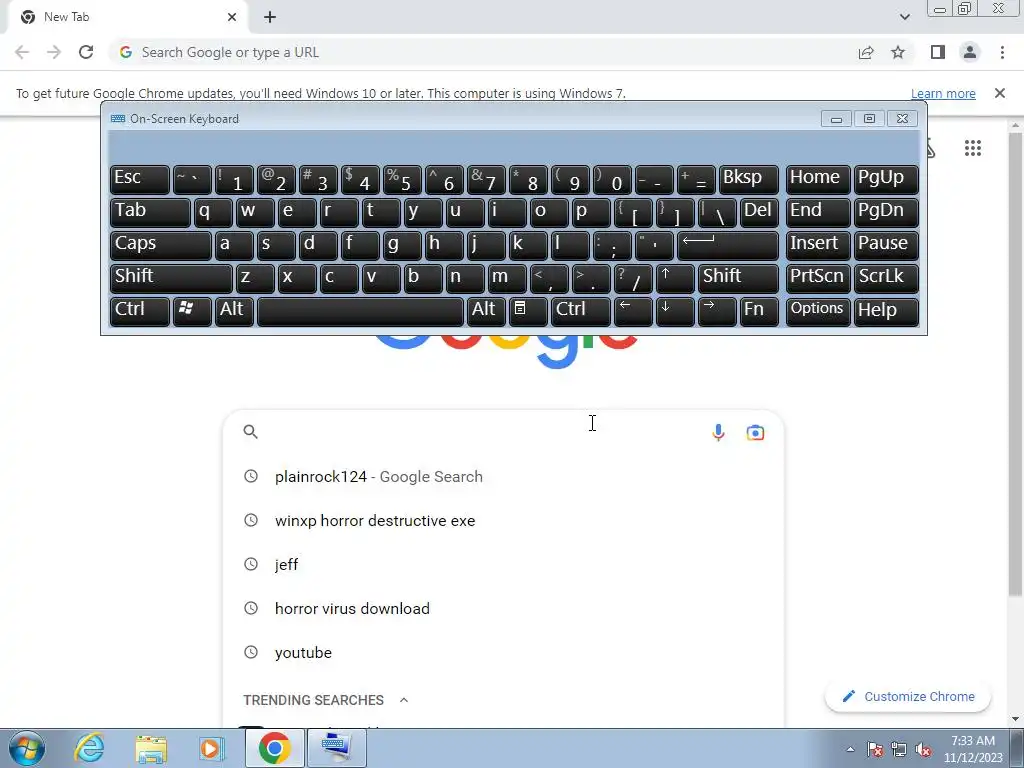This screenshot has height=768, width=1024.
Task: Click the left arrow key on keyboard
Action: [x=633, y=311]
